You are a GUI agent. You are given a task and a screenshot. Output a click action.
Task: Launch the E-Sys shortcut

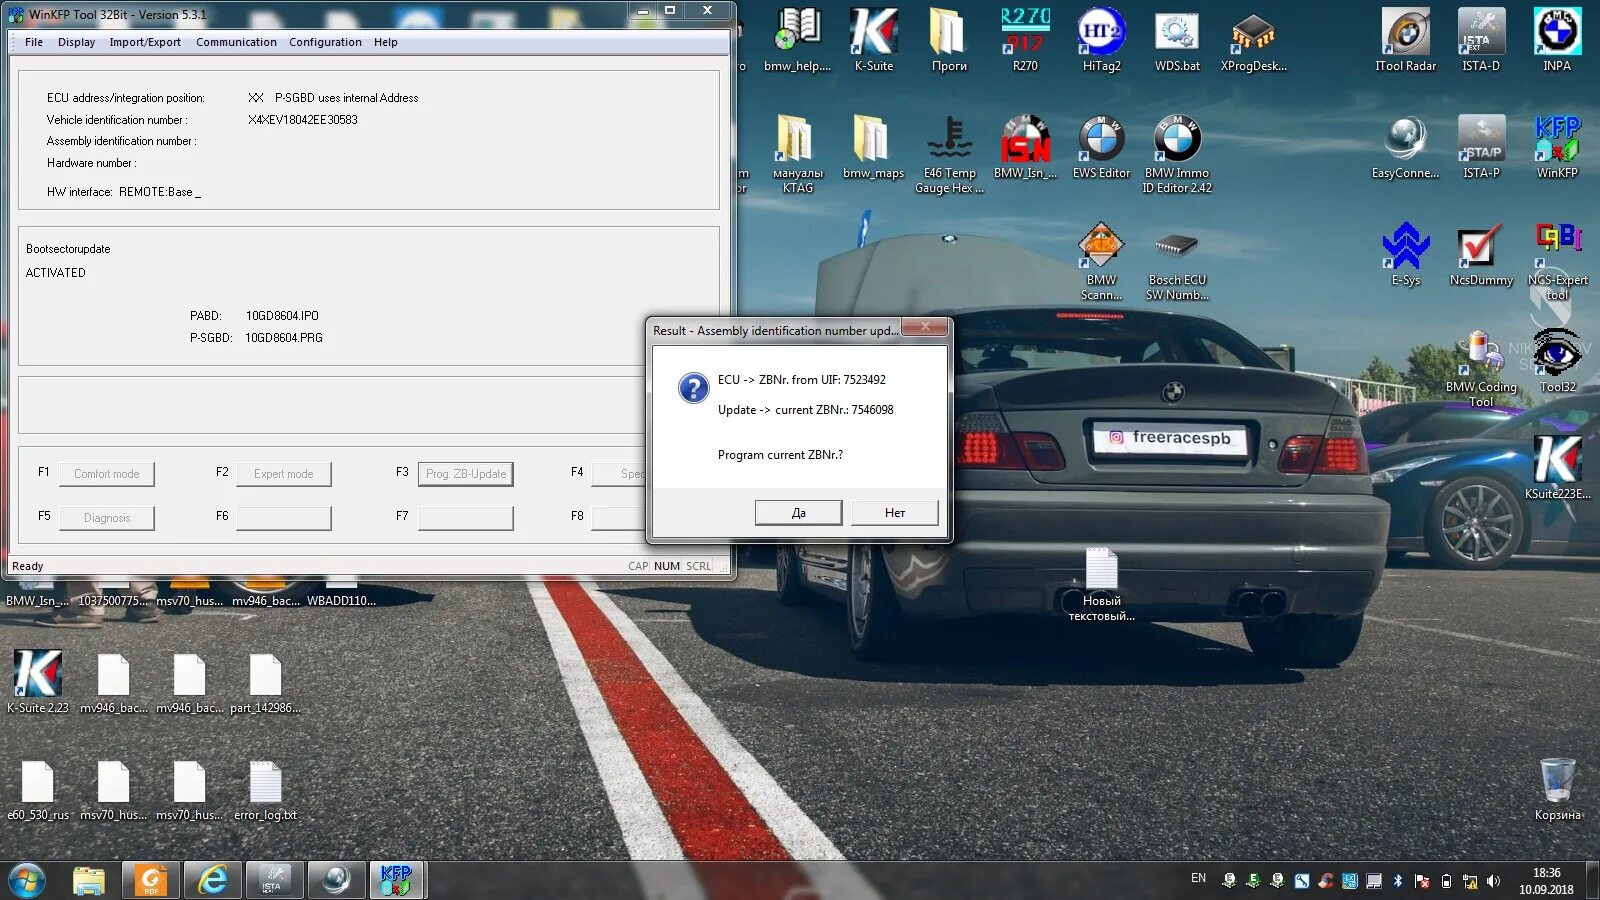[x=1405, y=255]
